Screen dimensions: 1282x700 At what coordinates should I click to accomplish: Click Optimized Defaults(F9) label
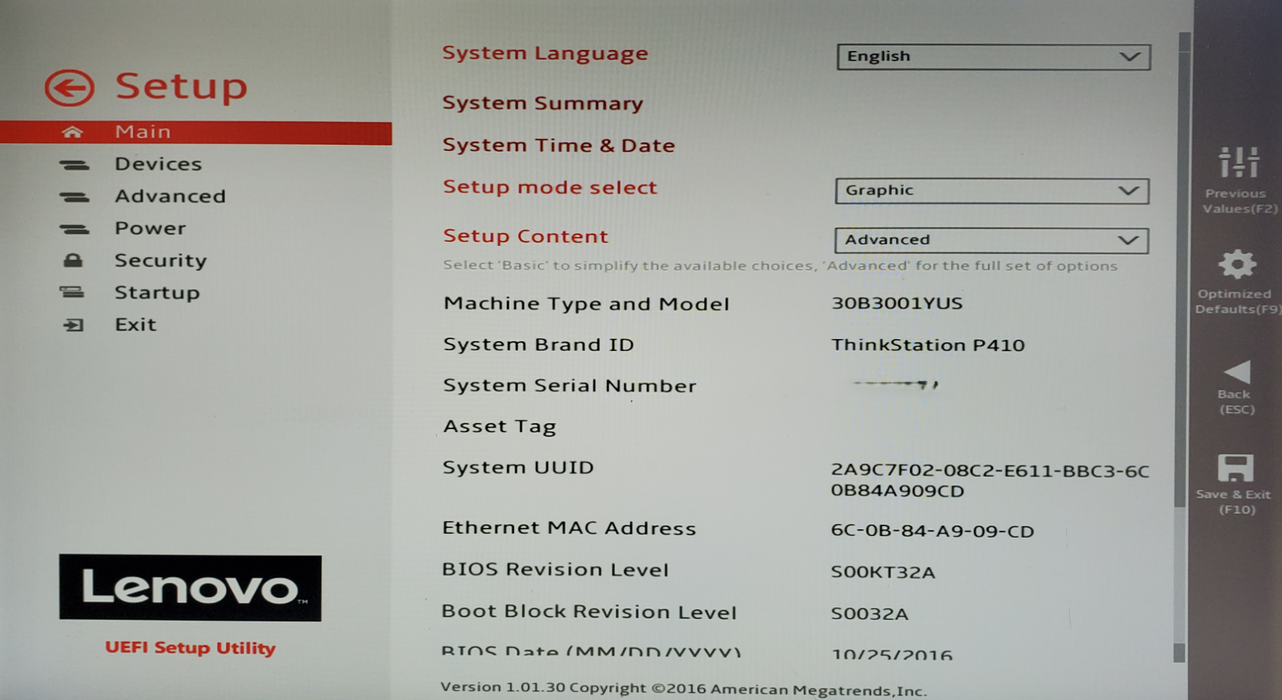point(1238,302)
